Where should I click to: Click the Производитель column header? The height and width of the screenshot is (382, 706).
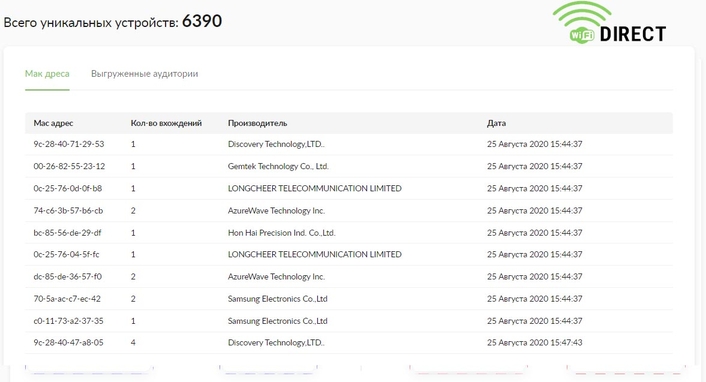(x=258, y=123)
